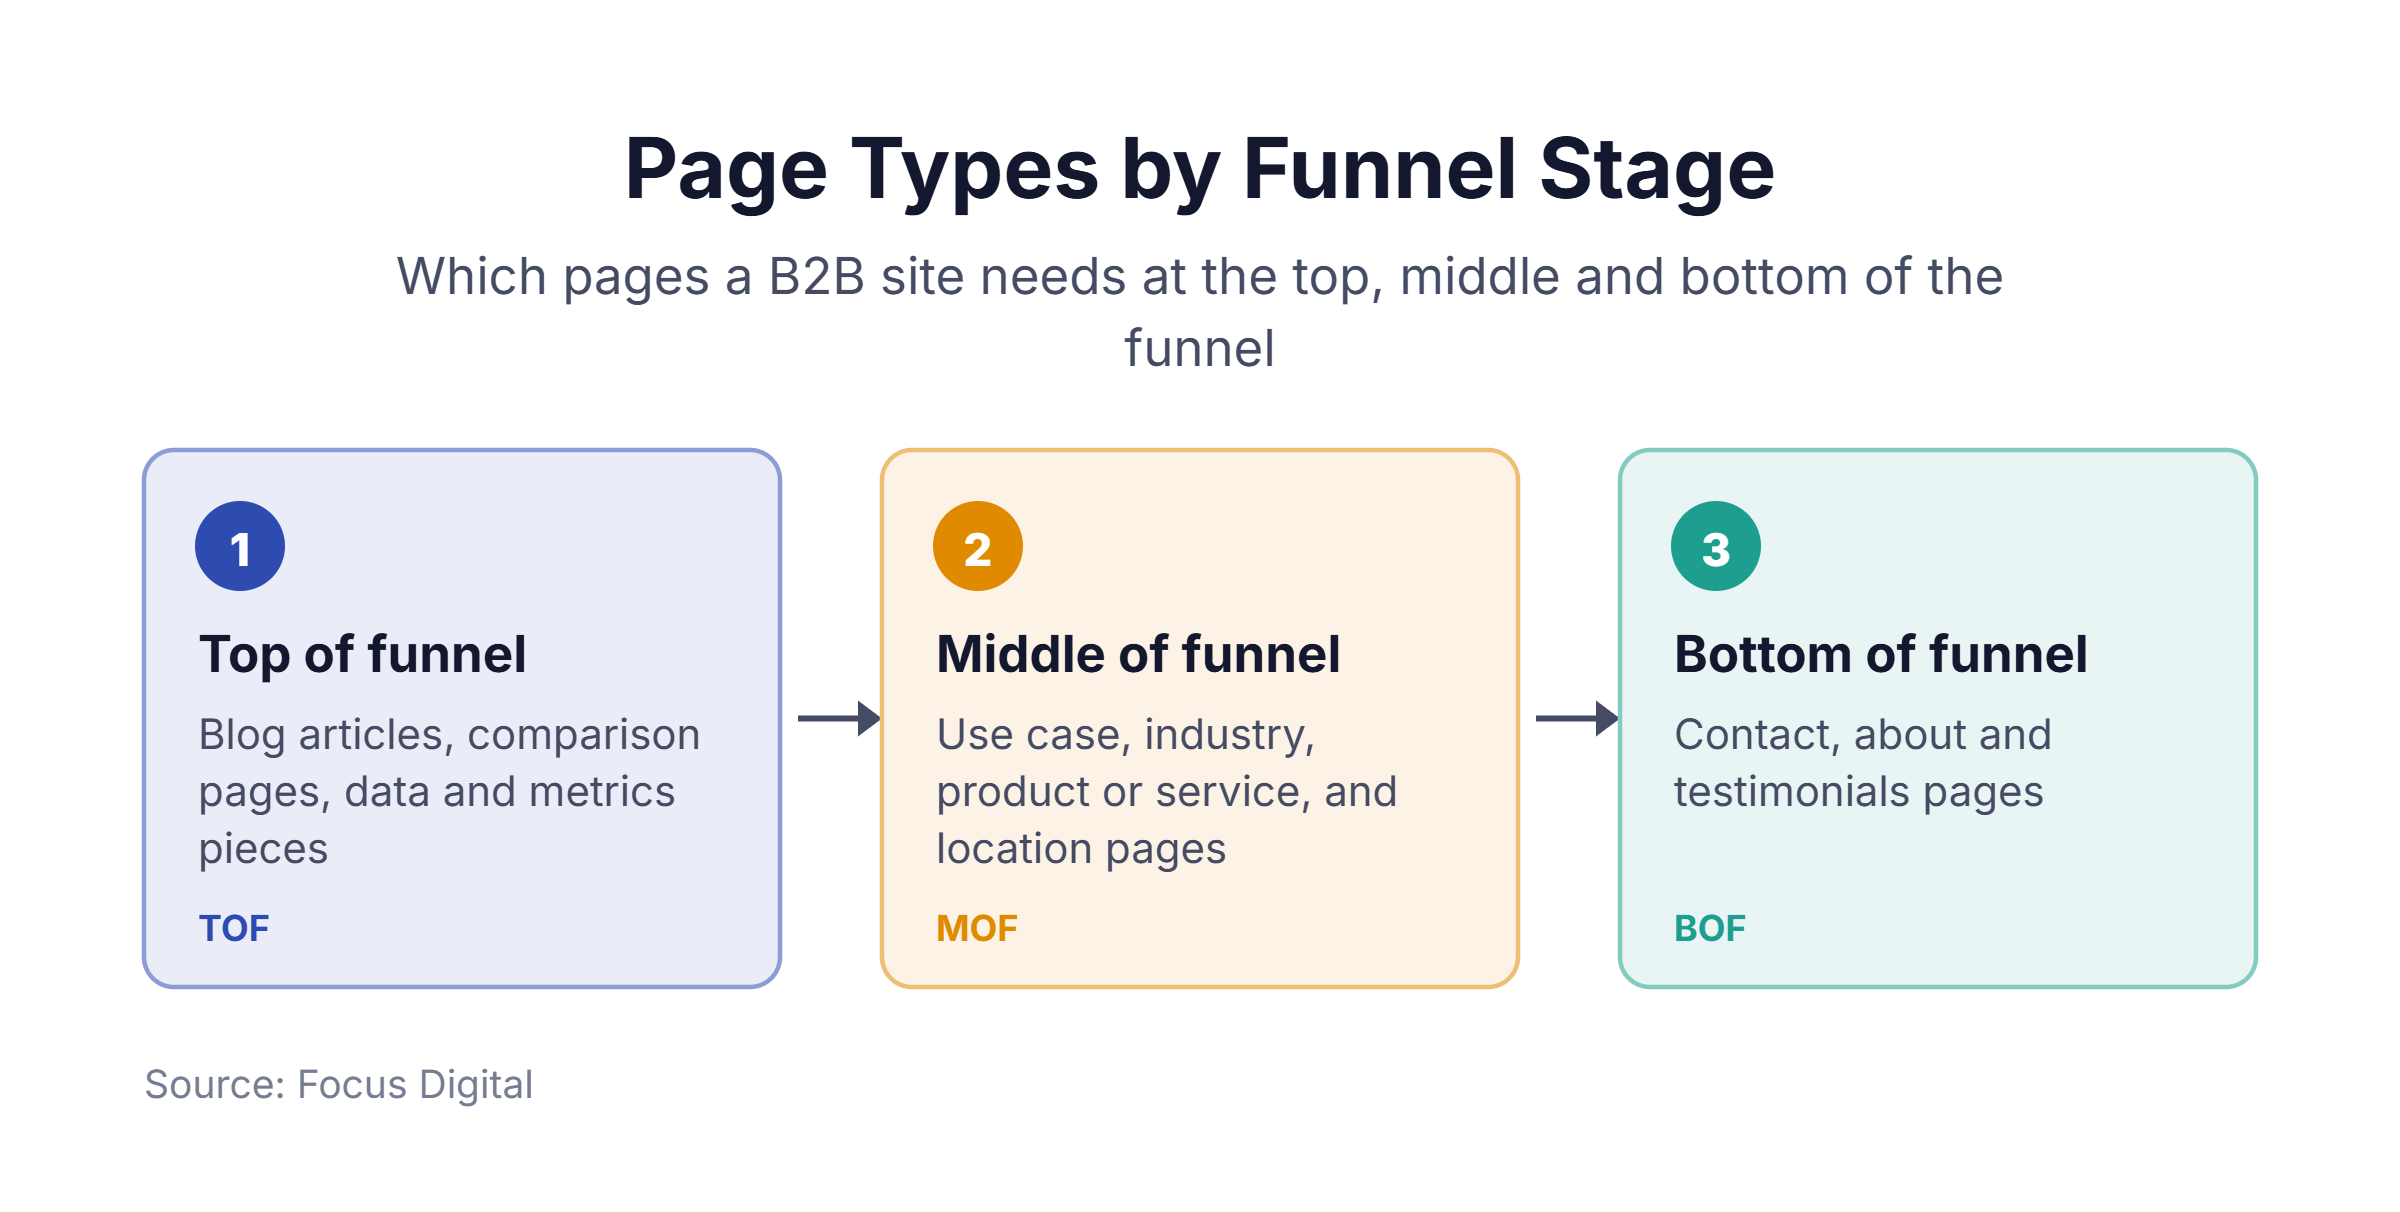
Task: Select the 'Middle of funnel' heading
Action: point(1138,655)
